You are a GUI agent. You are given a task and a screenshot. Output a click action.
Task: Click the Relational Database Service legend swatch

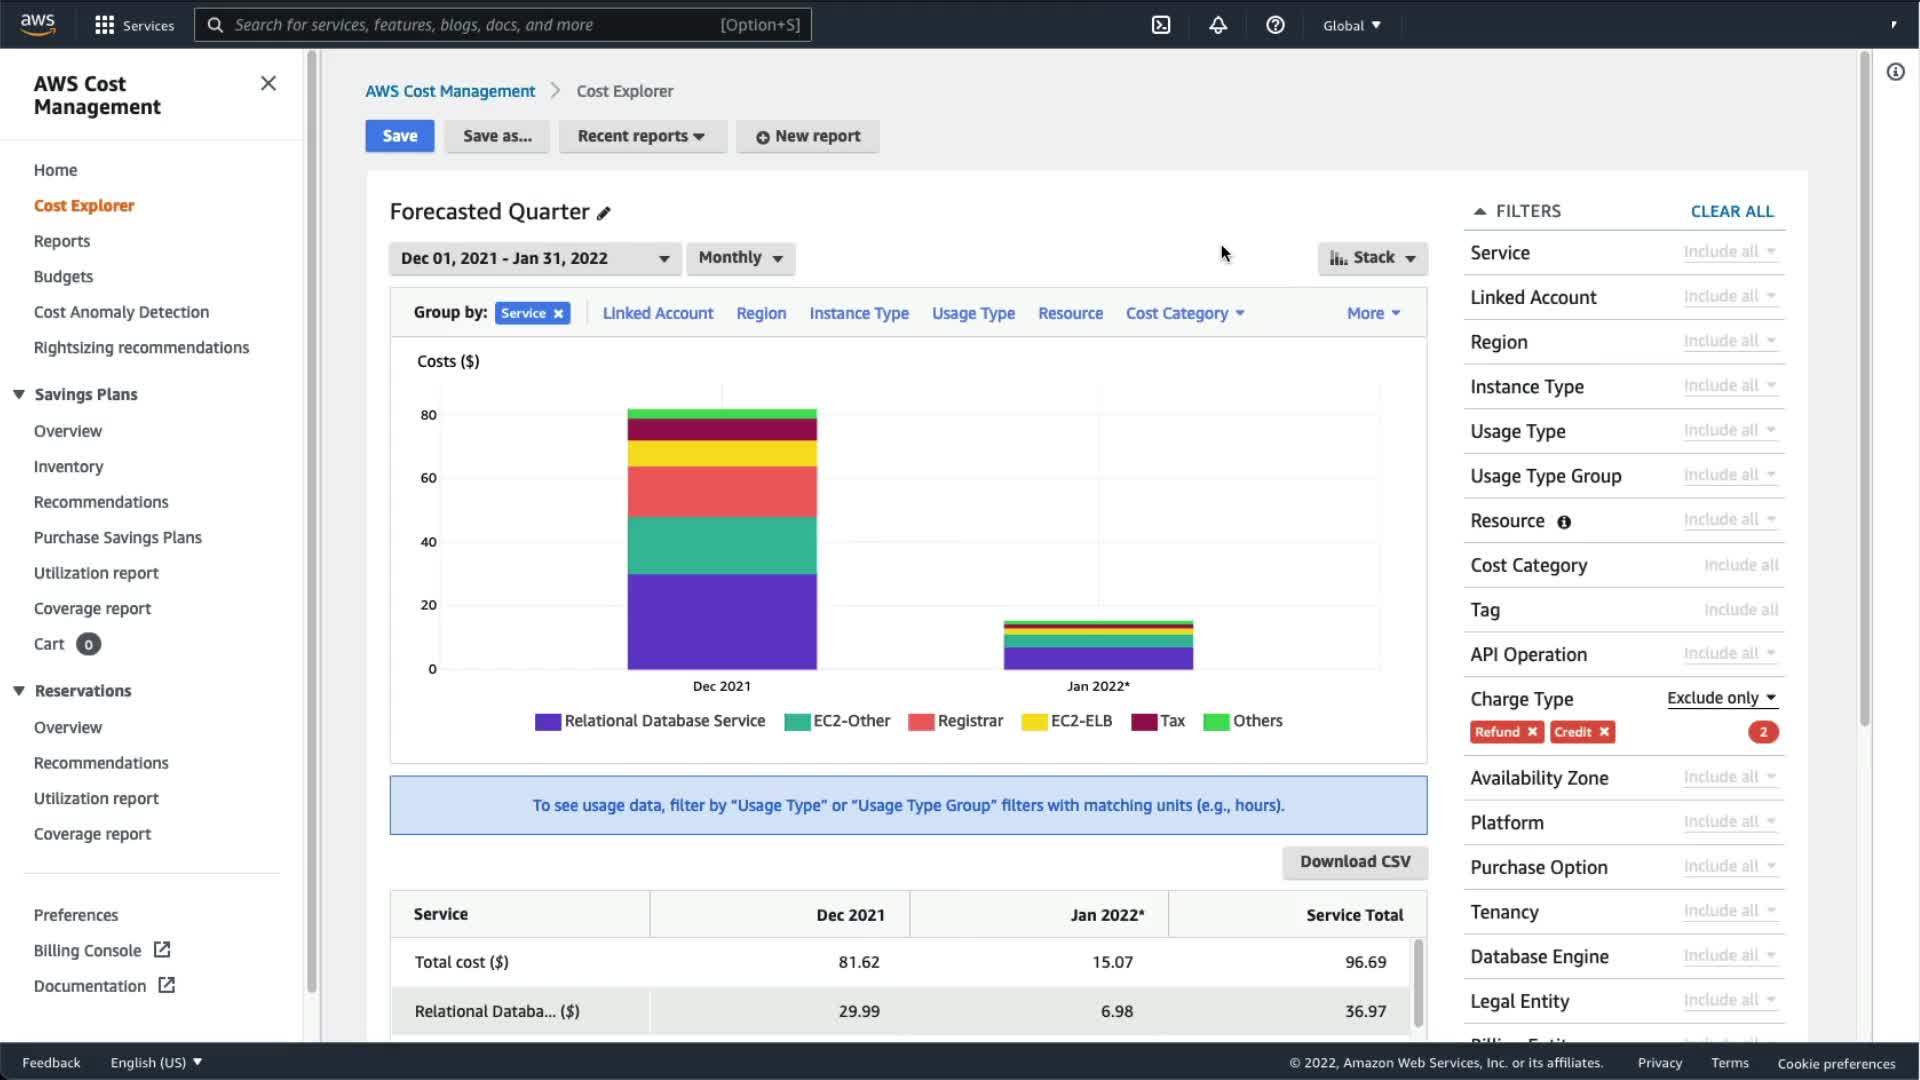(547, 722)
